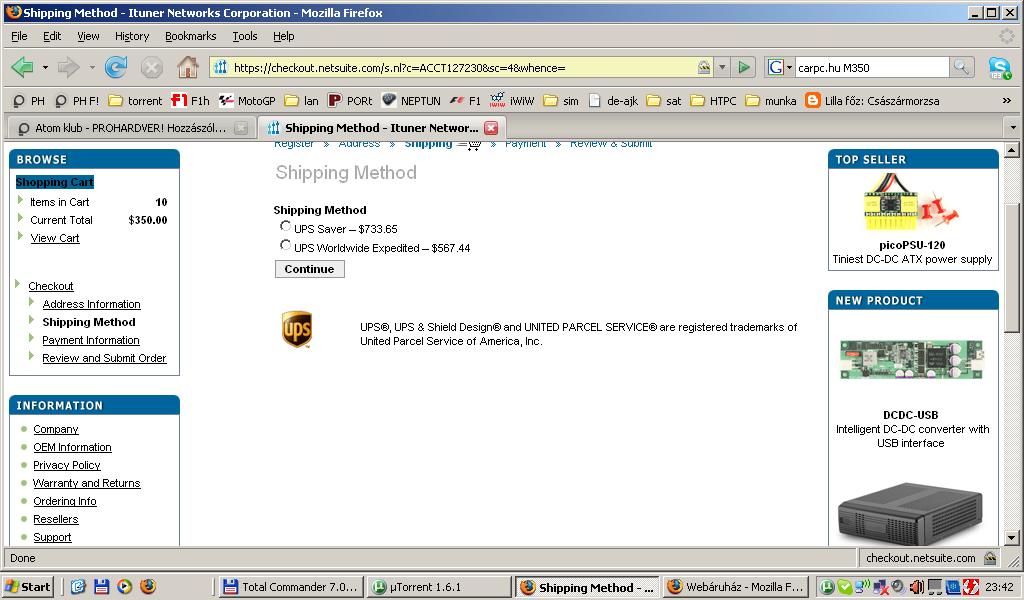1024x600 pixels.
Task: Open the Checkout link in the sidebar
Action: coord(51,286)
